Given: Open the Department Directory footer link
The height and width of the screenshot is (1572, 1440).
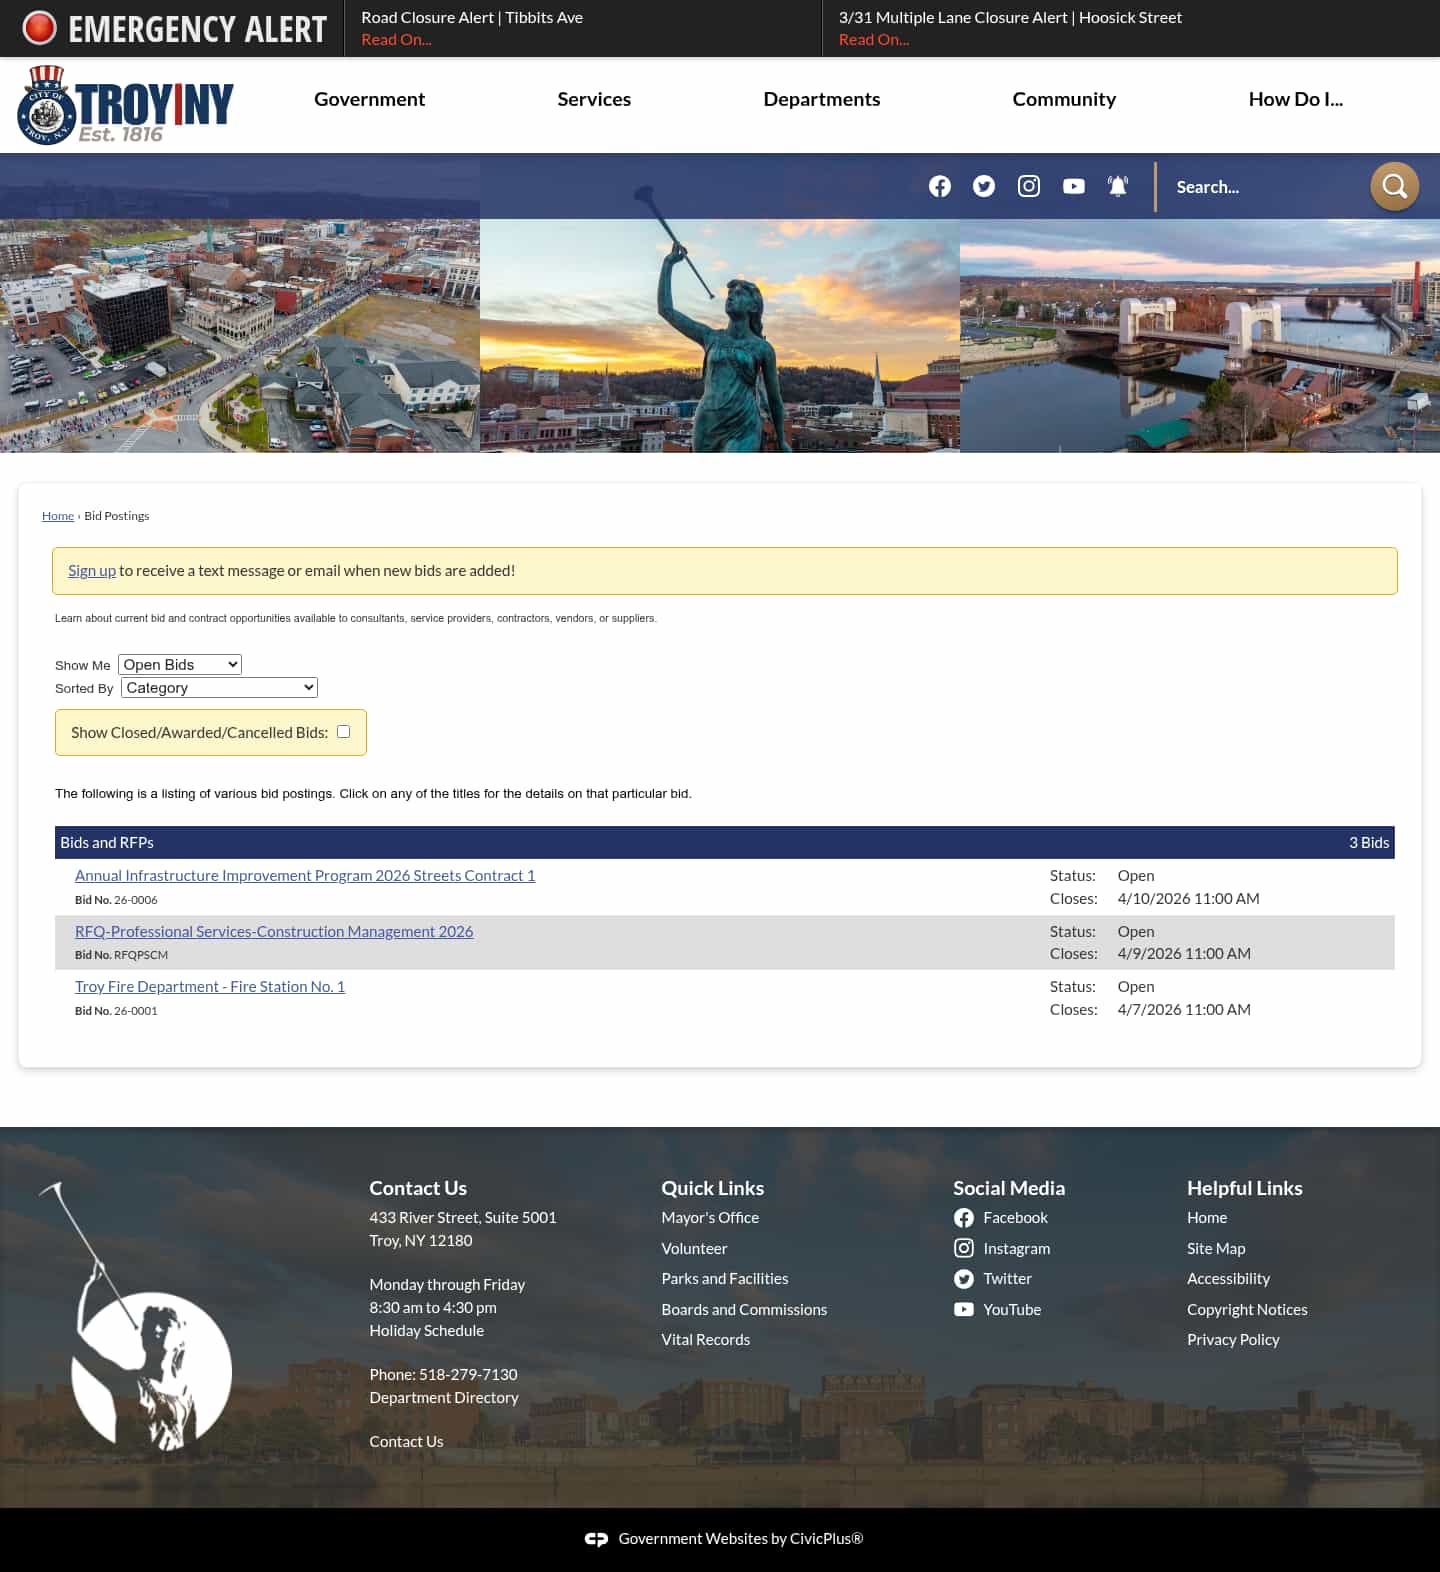Looking at the screenshot, I should 444,1398.
